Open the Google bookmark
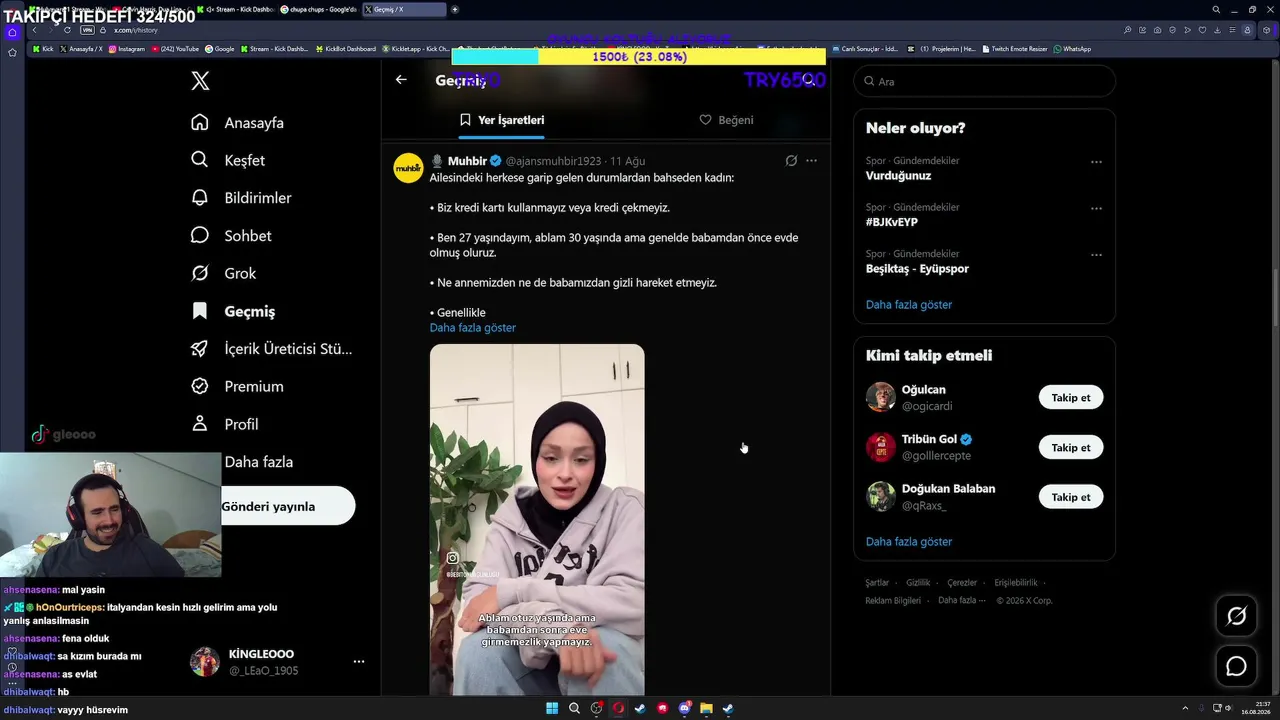Image resolution: width=1280 pixels, height=720 pixels. click(x=219, y=49)
